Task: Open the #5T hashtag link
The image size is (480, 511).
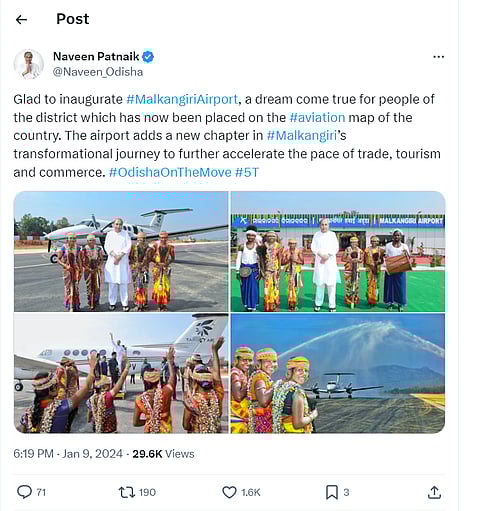Action: point(247,172)
